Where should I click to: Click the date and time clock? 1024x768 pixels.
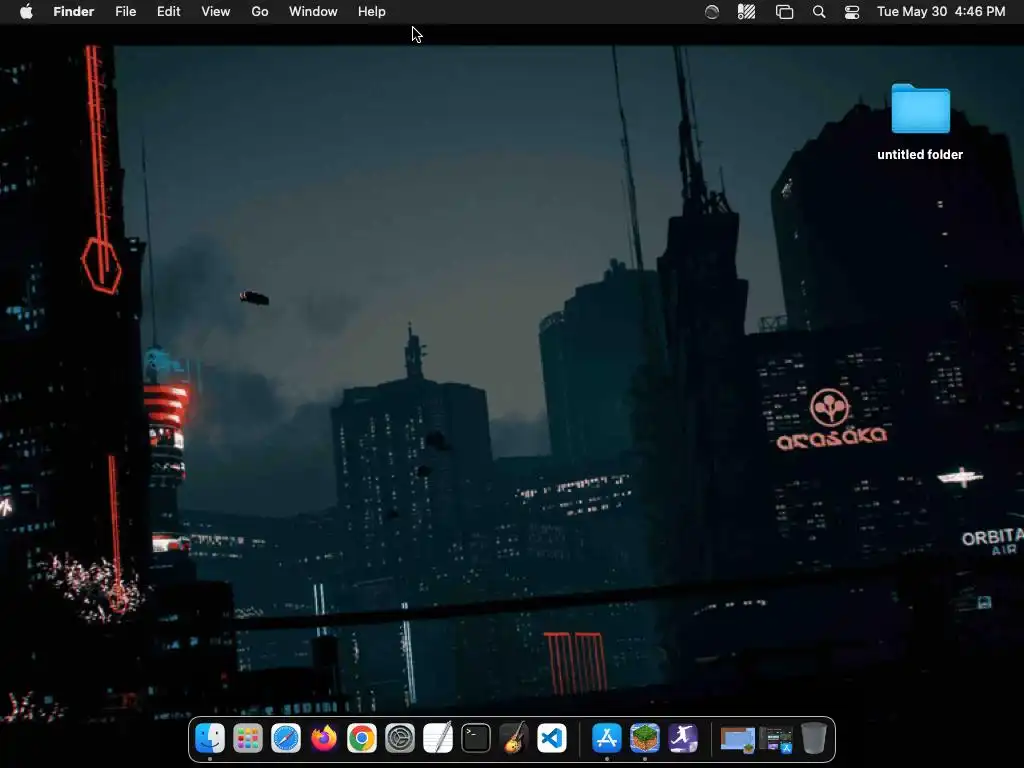[x=941, y=12]
